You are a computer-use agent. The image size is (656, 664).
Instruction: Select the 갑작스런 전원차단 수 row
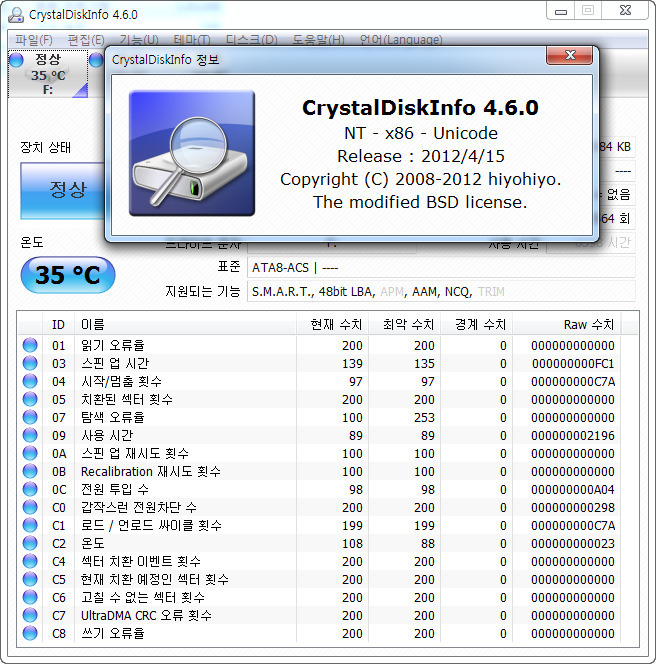(x=320, y=507)
